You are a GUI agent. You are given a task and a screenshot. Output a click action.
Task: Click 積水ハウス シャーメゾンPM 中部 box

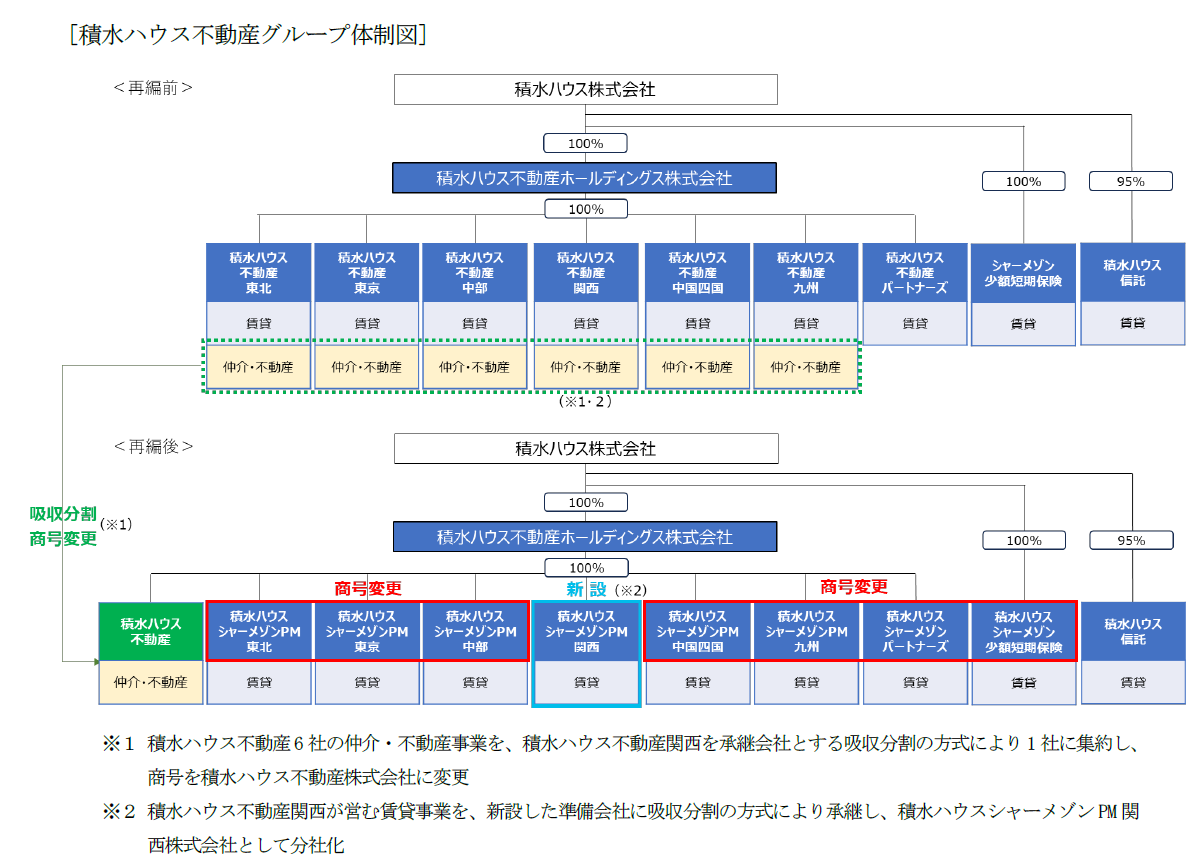pyautogui.click(x=475, y=632)
